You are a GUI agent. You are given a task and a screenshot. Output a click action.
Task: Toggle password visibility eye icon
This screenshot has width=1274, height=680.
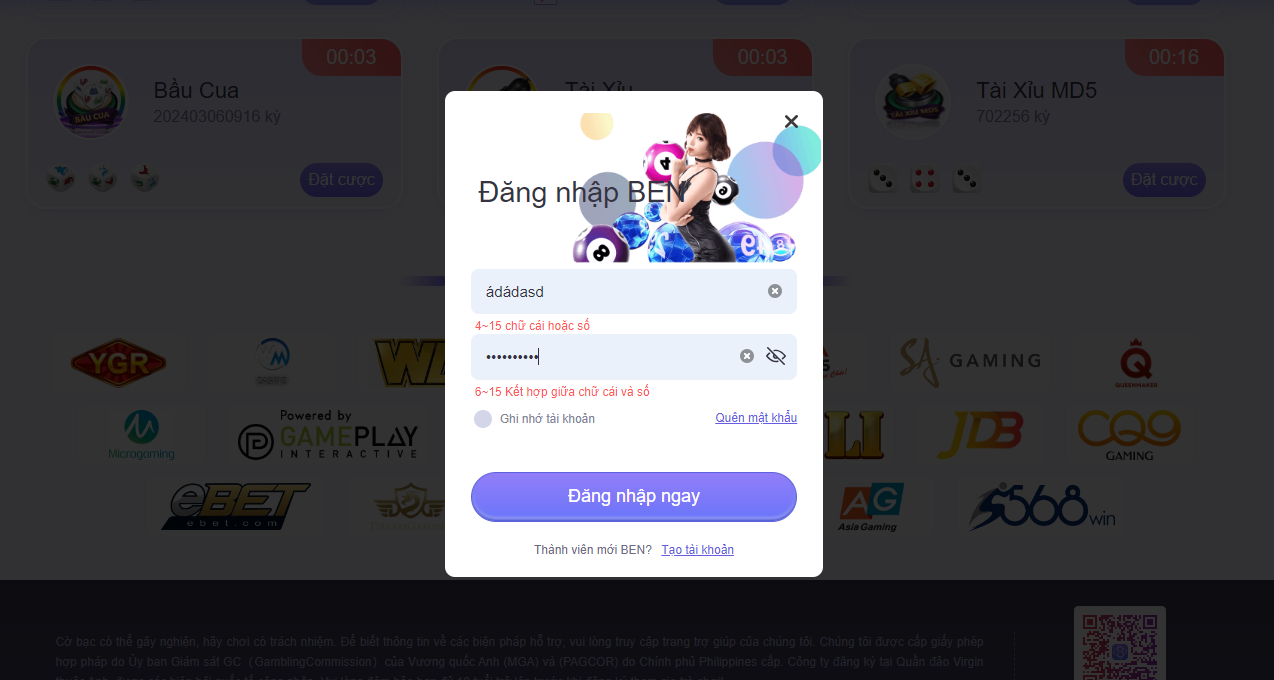[x=776, y=356]
